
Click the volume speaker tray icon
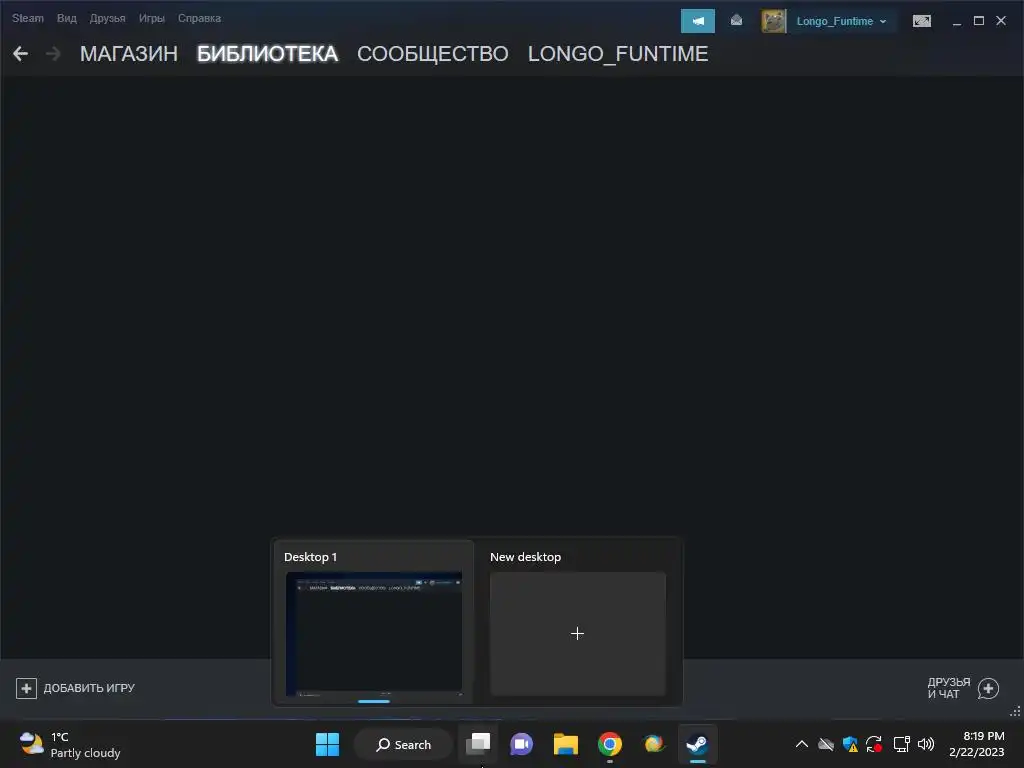pyautogui.click(x=925, y=744)
